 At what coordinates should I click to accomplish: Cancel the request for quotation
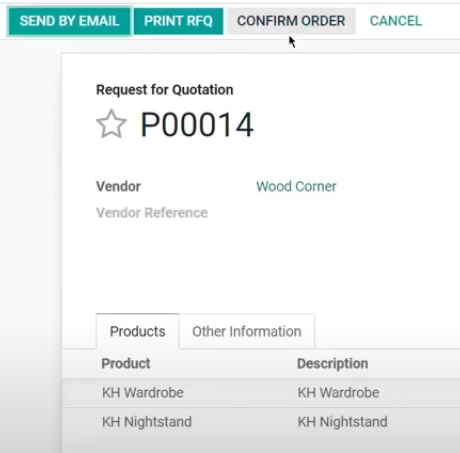(x=396, y=21)
